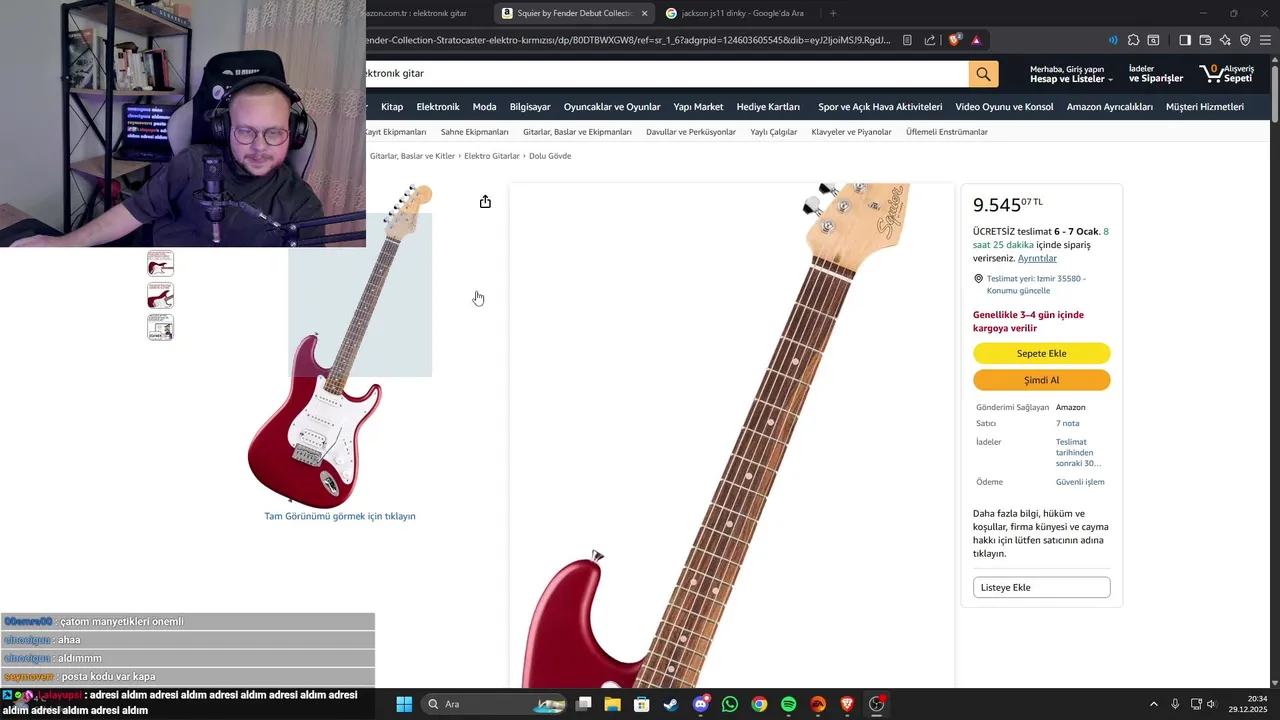Select the third product thumbnail
Screen dimensions: 1280x720
(x=160, y=328)
